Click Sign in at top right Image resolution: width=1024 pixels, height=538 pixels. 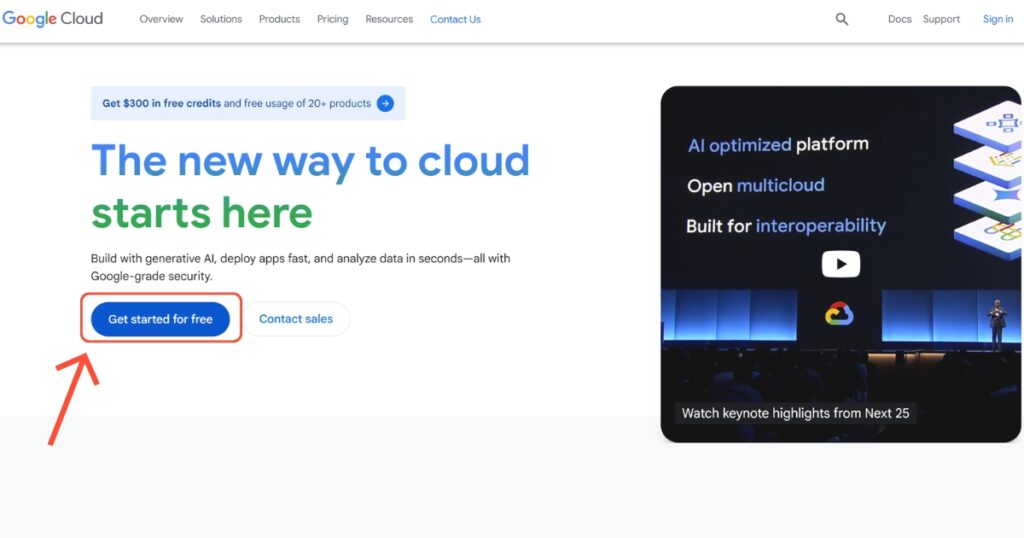pos(997,19)
